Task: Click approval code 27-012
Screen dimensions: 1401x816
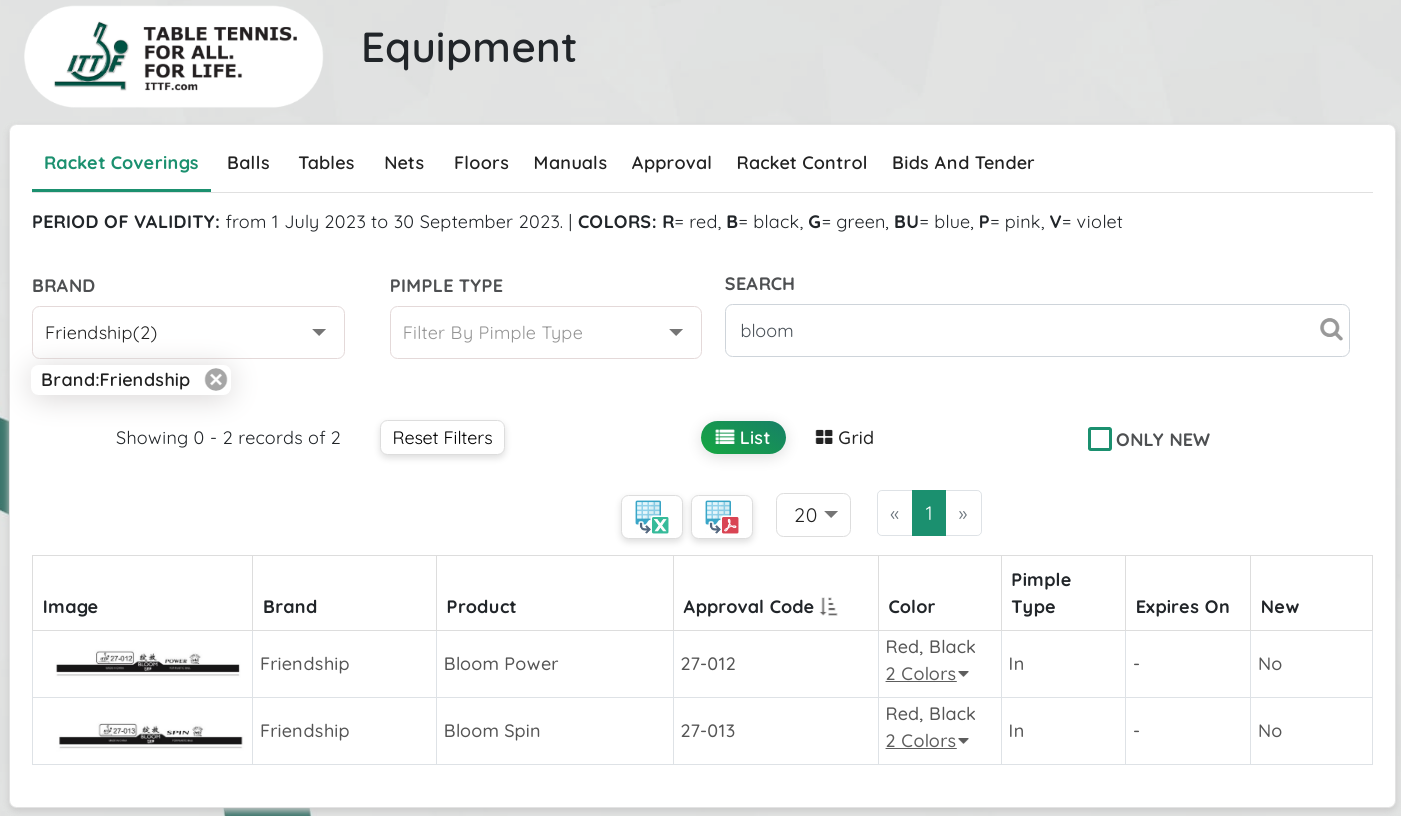Action: point(708,664)
